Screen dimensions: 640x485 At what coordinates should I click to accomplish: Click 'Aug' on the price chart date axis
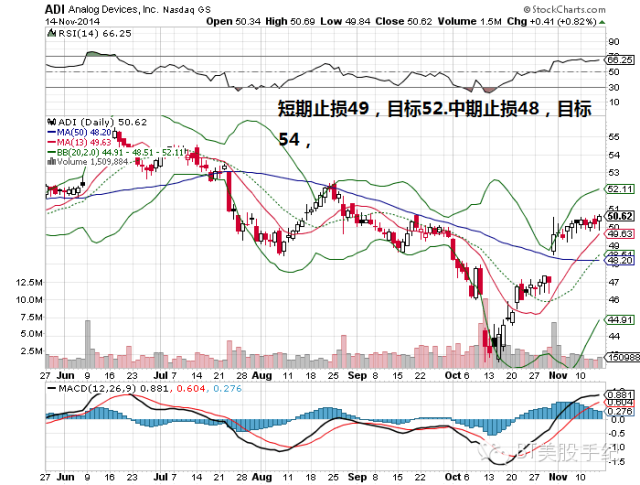(x=262, y=375)
